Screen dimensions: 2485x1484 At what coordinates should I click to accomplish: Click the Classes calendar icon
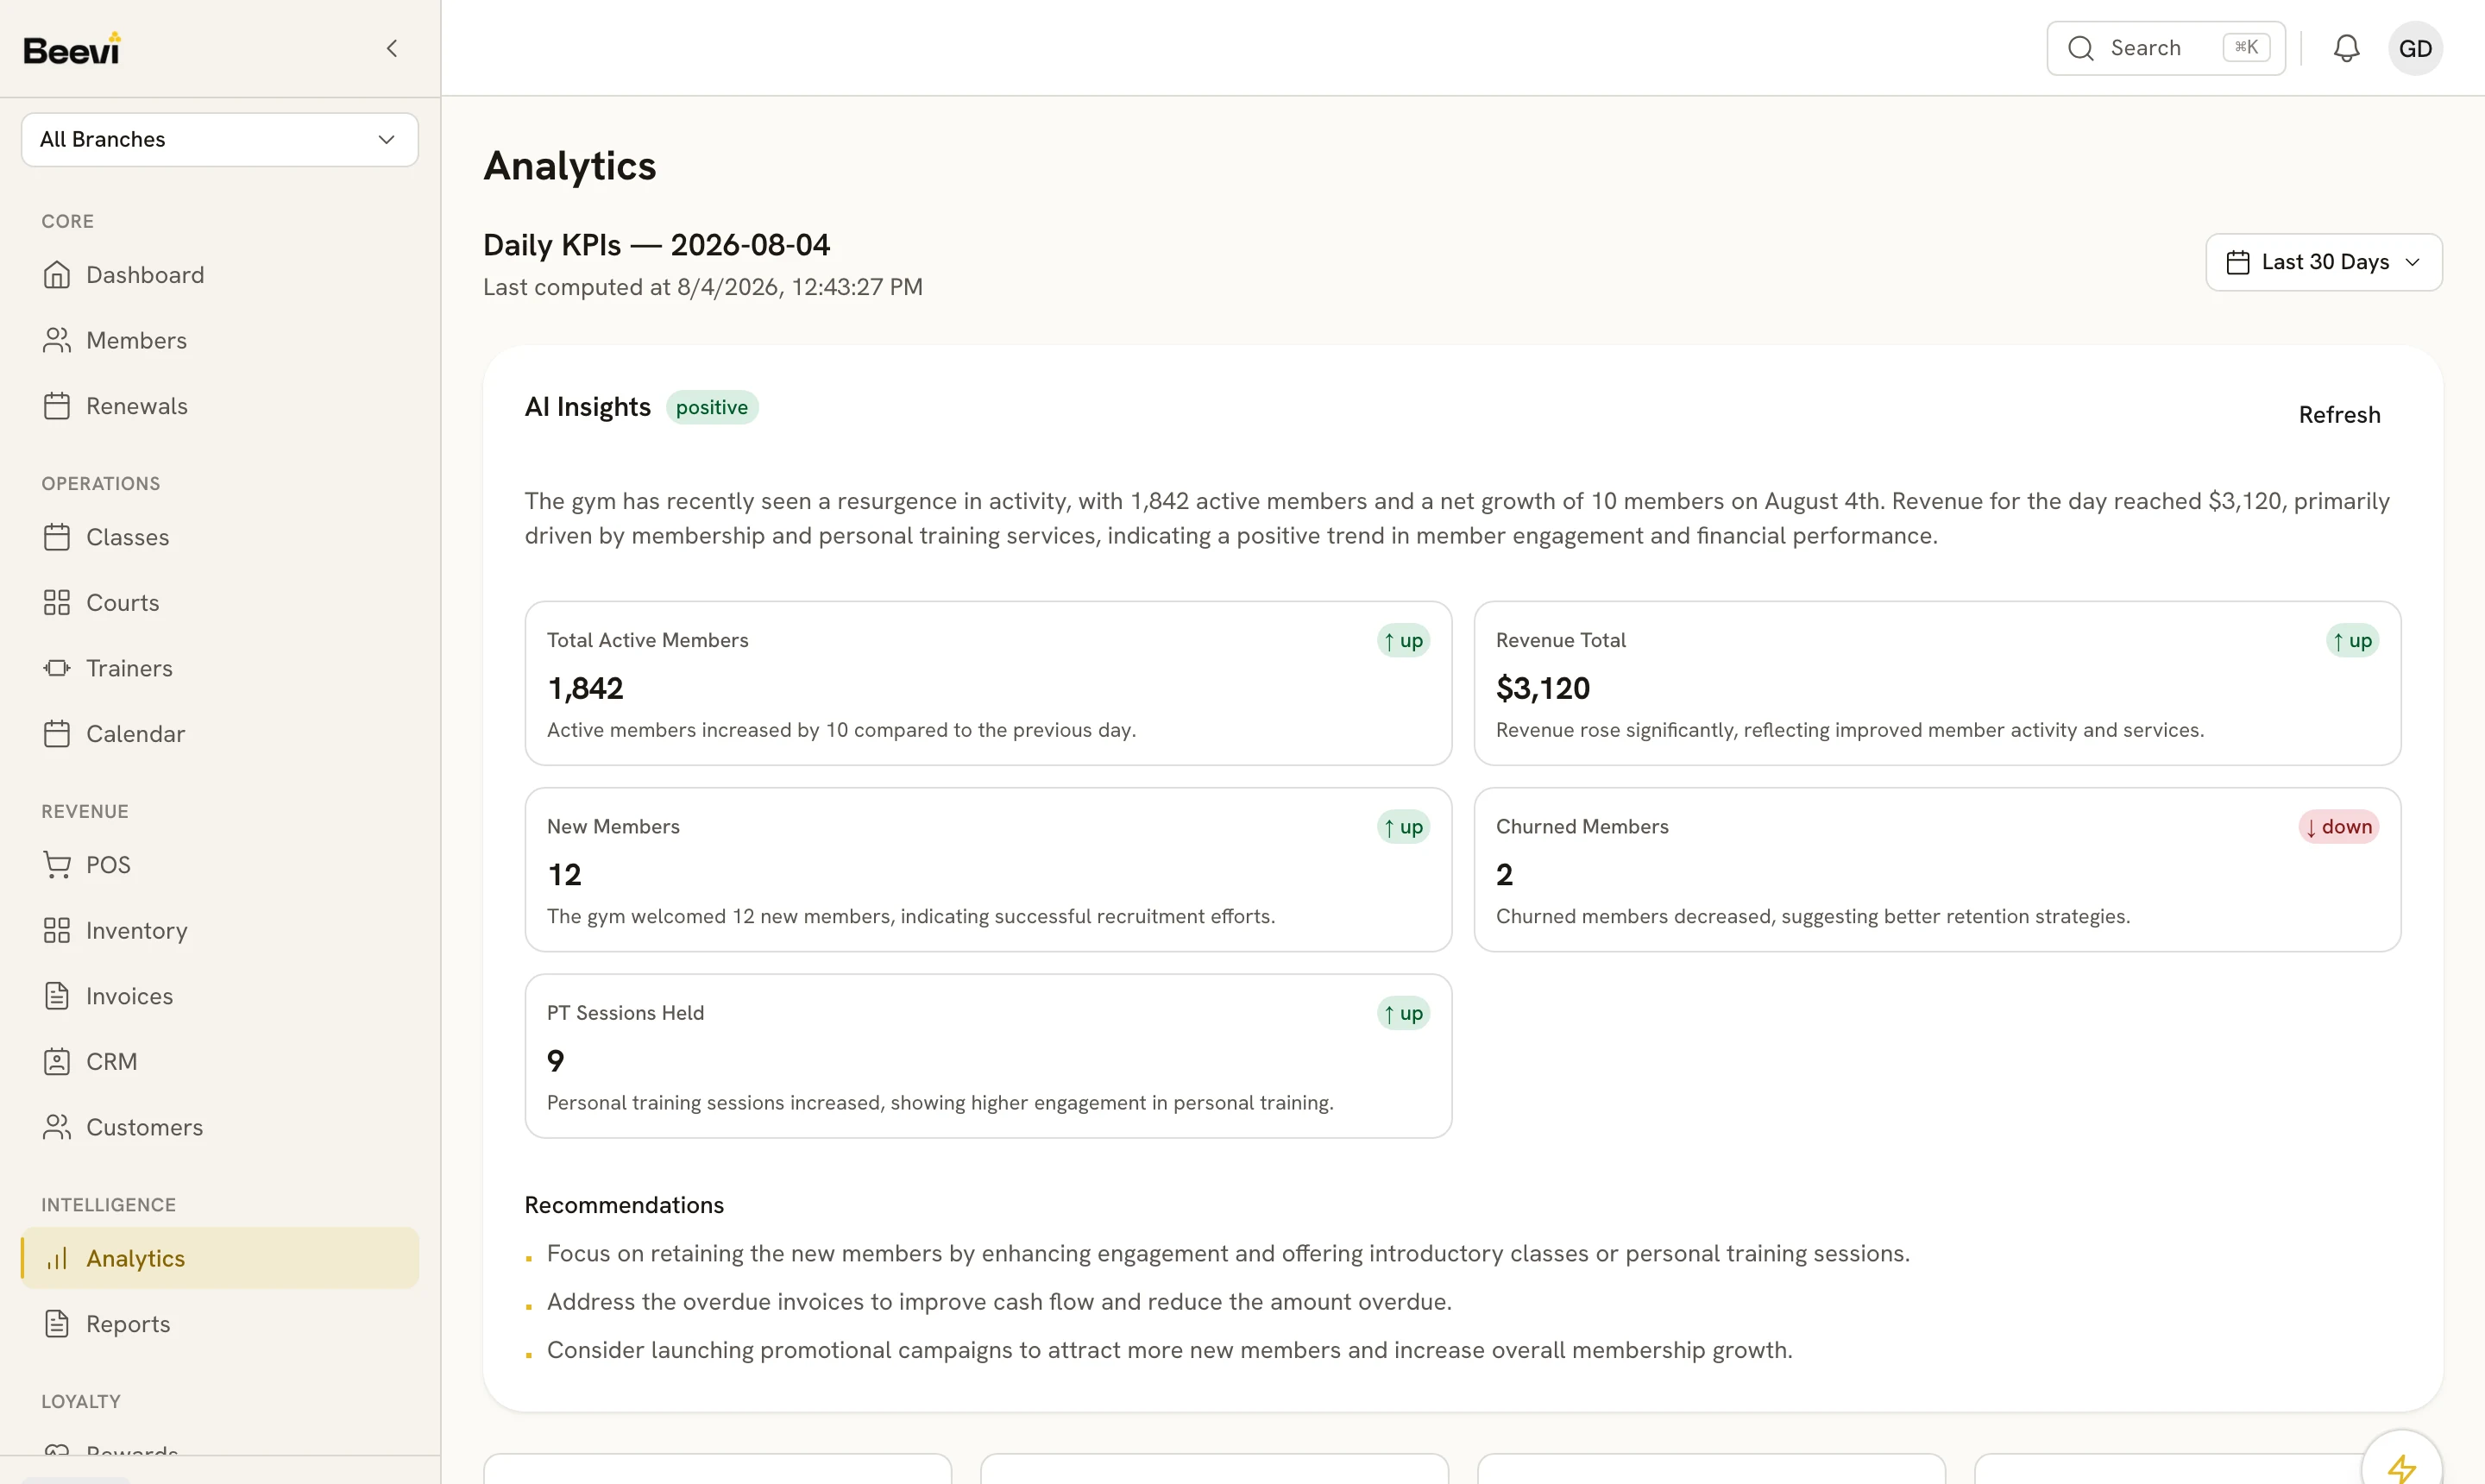tap(57, 537)
